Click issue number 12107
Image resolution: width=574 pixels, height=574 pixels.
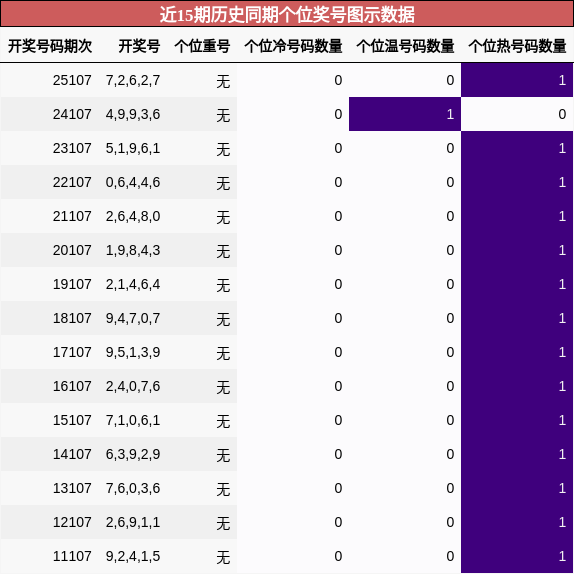pos(72,523)
